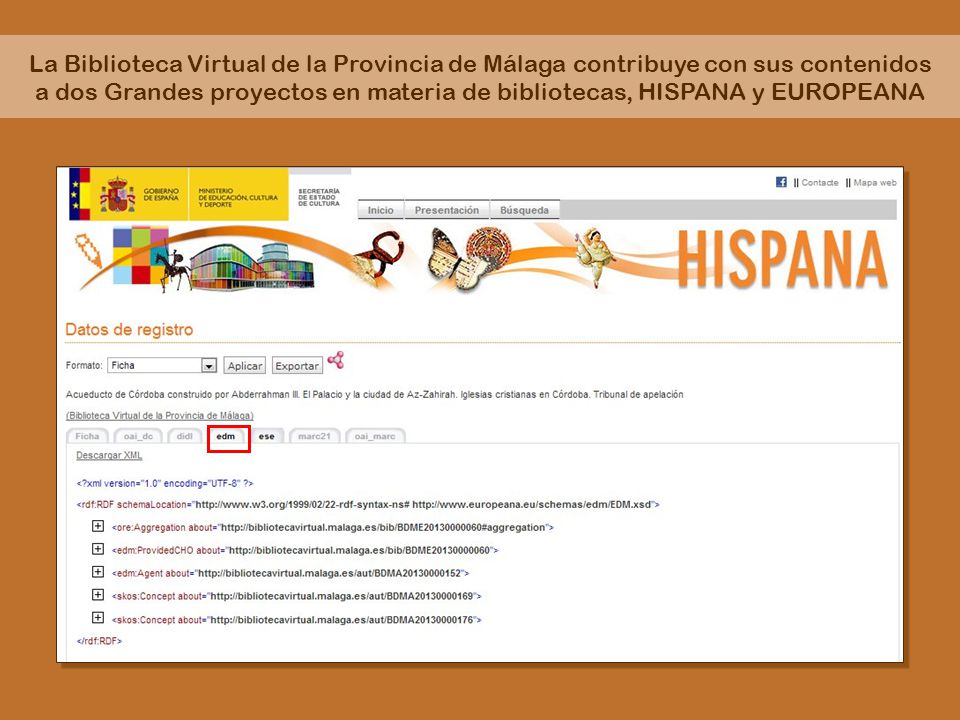Expand the edm:Agent XML node

tap(97, 572)
